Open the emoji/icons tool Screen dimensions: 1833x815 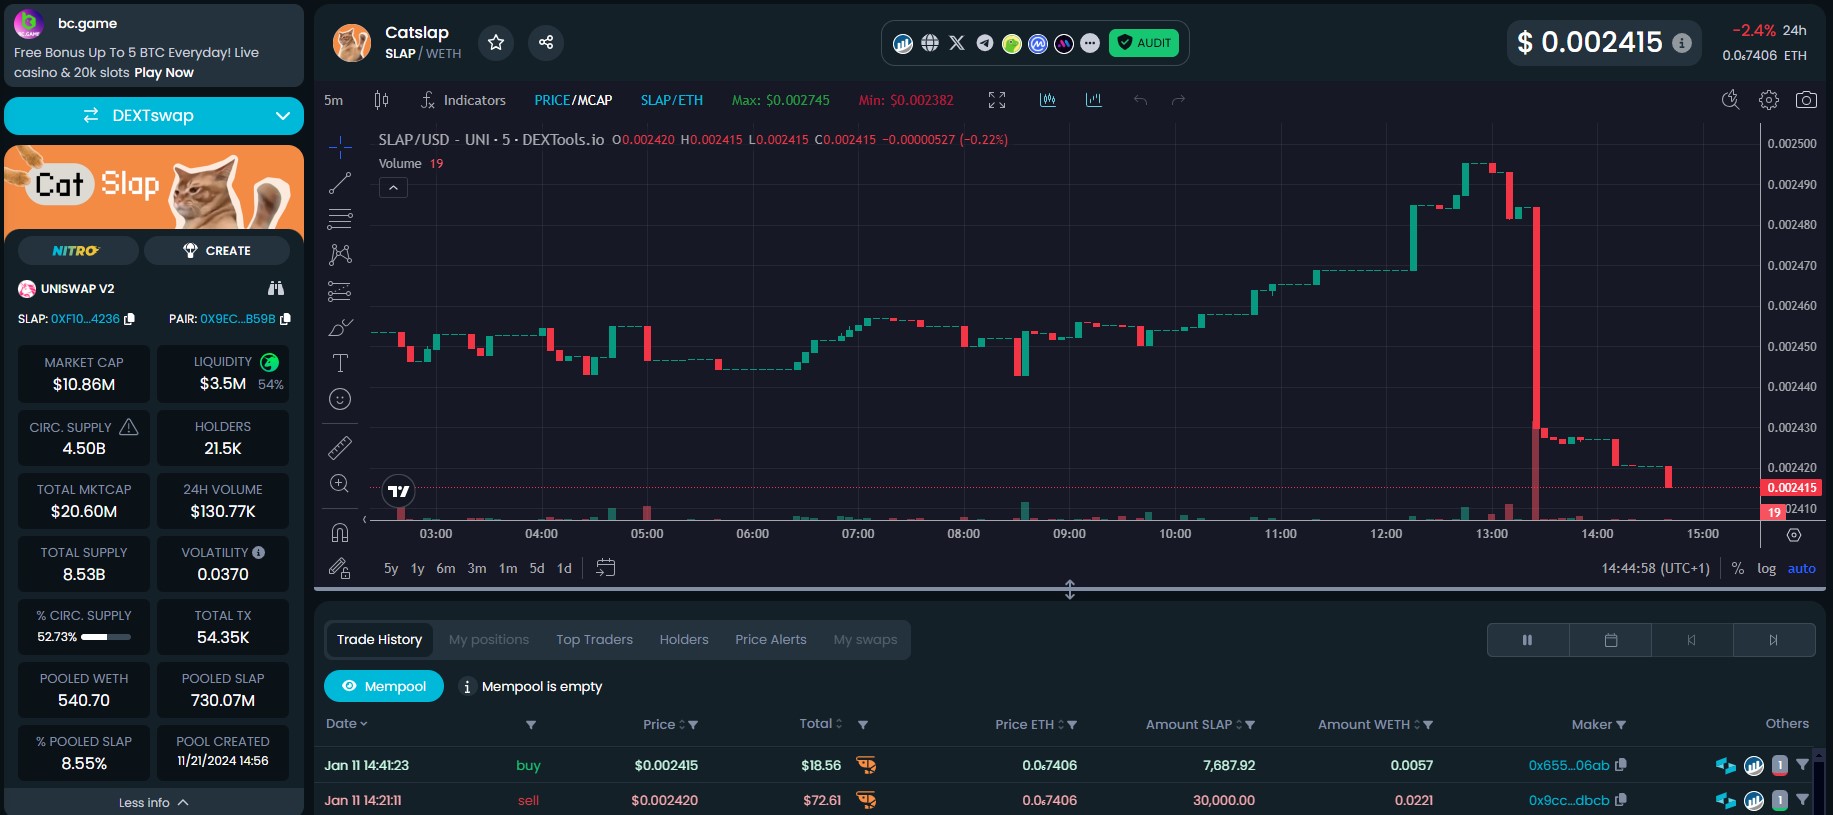(x=340, y=399)
